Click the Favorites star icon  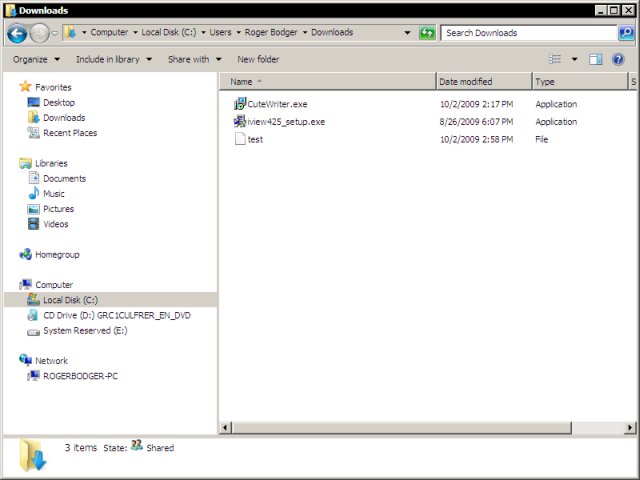tap(25, 86)
